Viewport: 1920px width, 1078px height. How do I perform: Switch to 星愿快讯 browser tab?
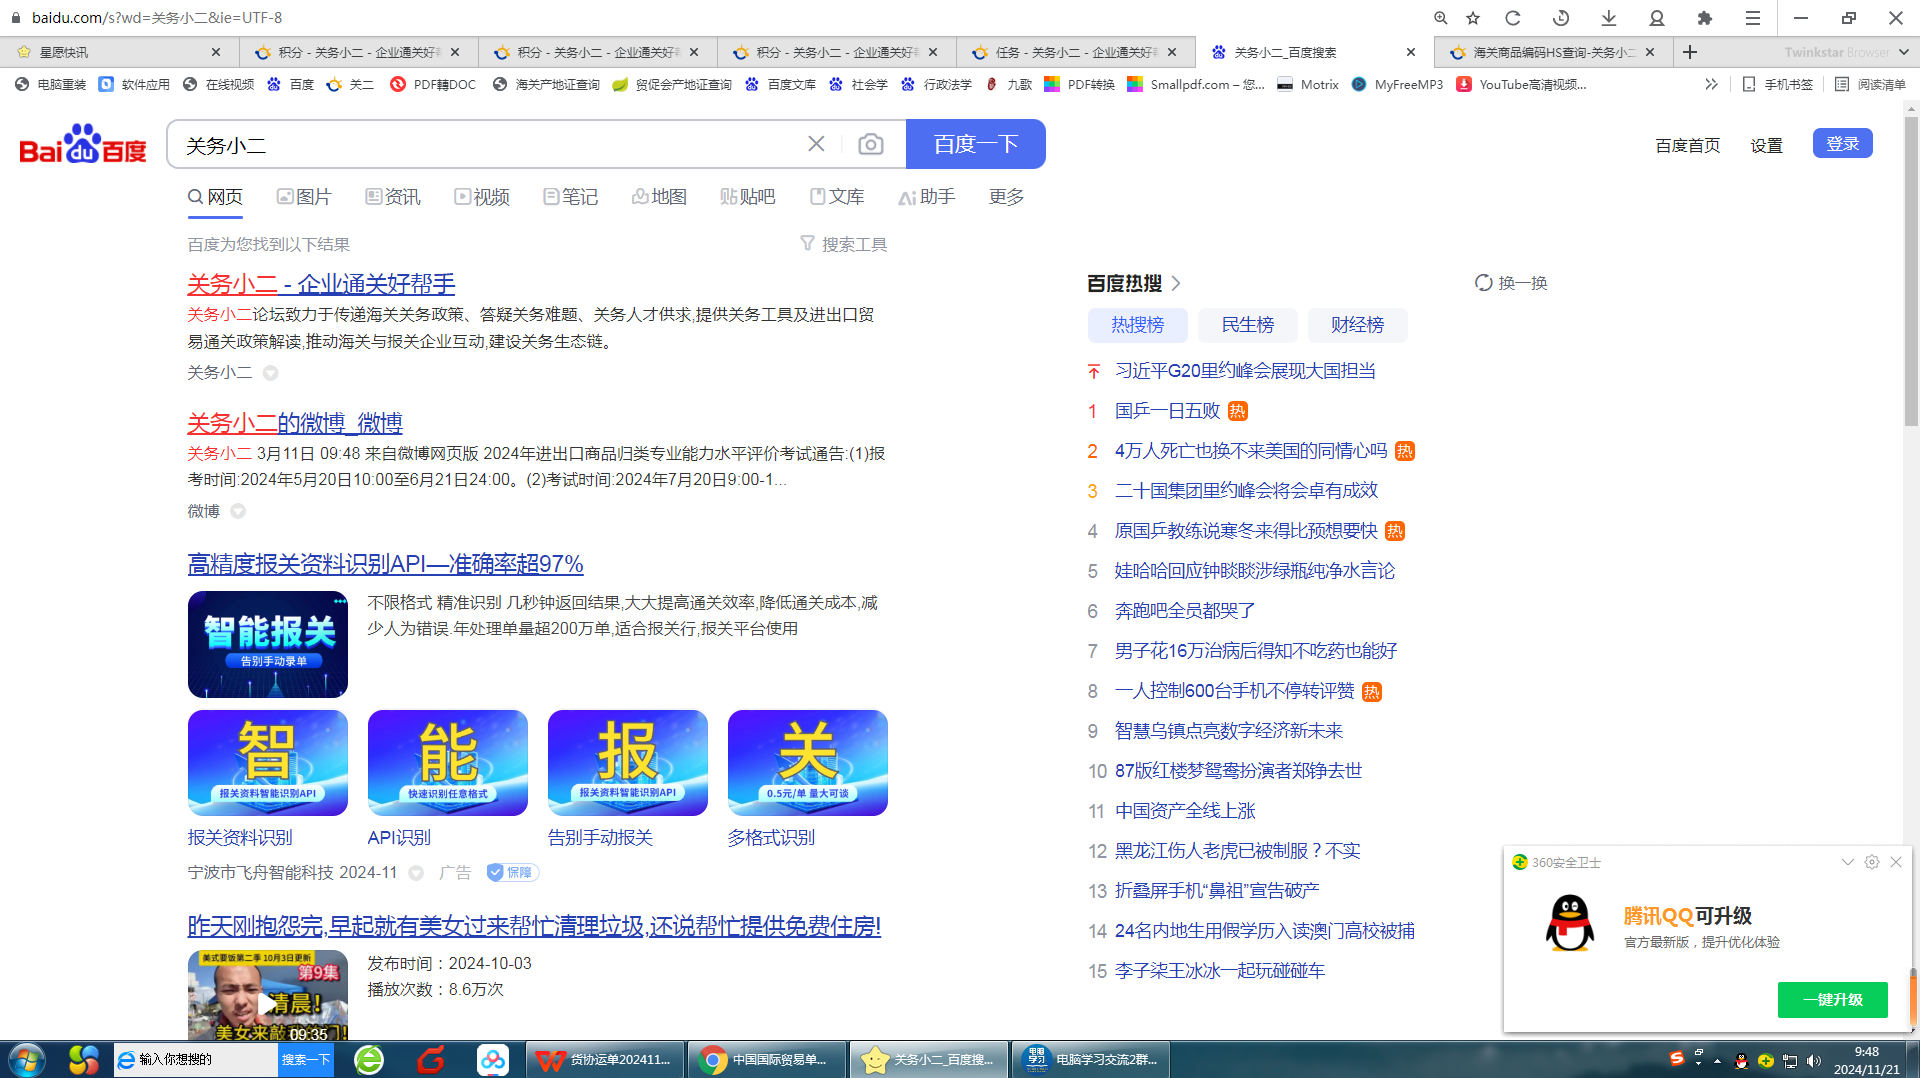click(x=119, y=52)
